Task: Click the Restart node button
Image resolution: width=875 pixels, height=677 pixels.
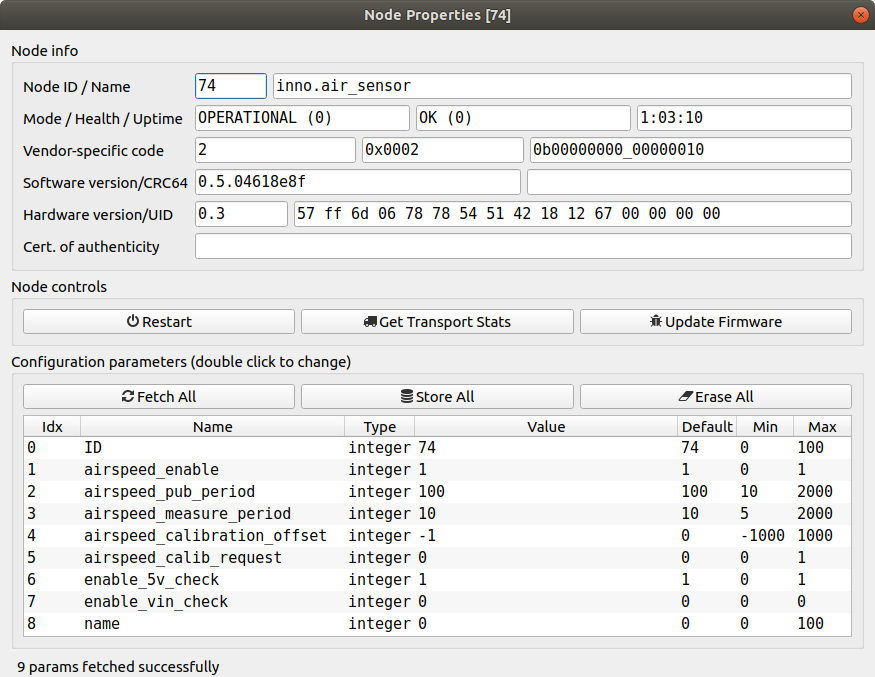Action: 158,321
